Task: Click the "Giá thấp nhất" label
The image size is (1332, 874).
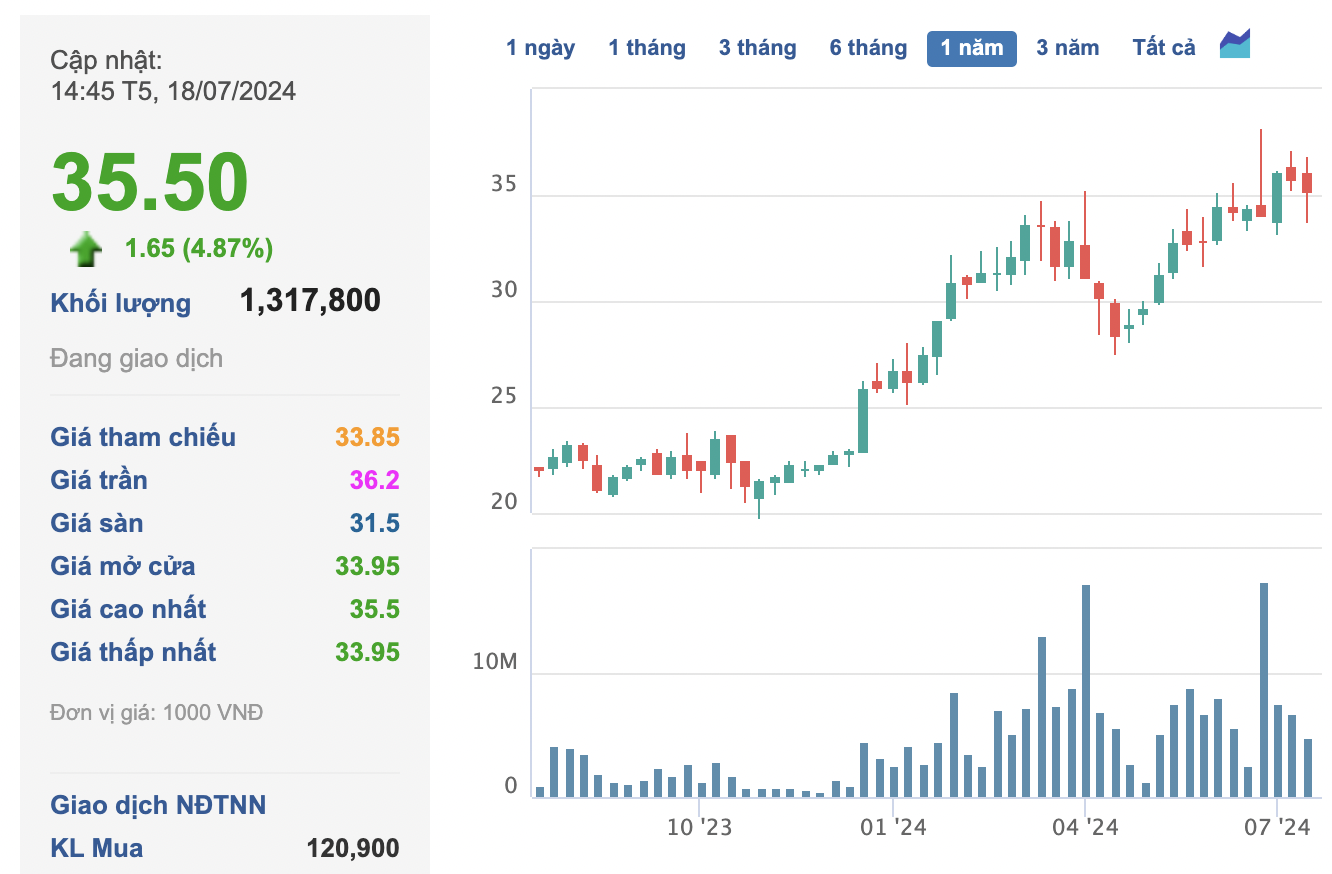Action: click(x=133, y=652)
